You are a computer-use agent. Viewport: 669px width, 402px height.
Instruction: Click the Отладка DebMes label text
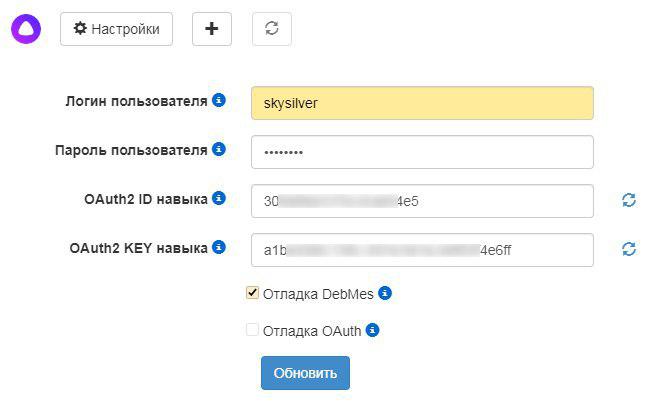pyautogui.click(x=318, y=294)
